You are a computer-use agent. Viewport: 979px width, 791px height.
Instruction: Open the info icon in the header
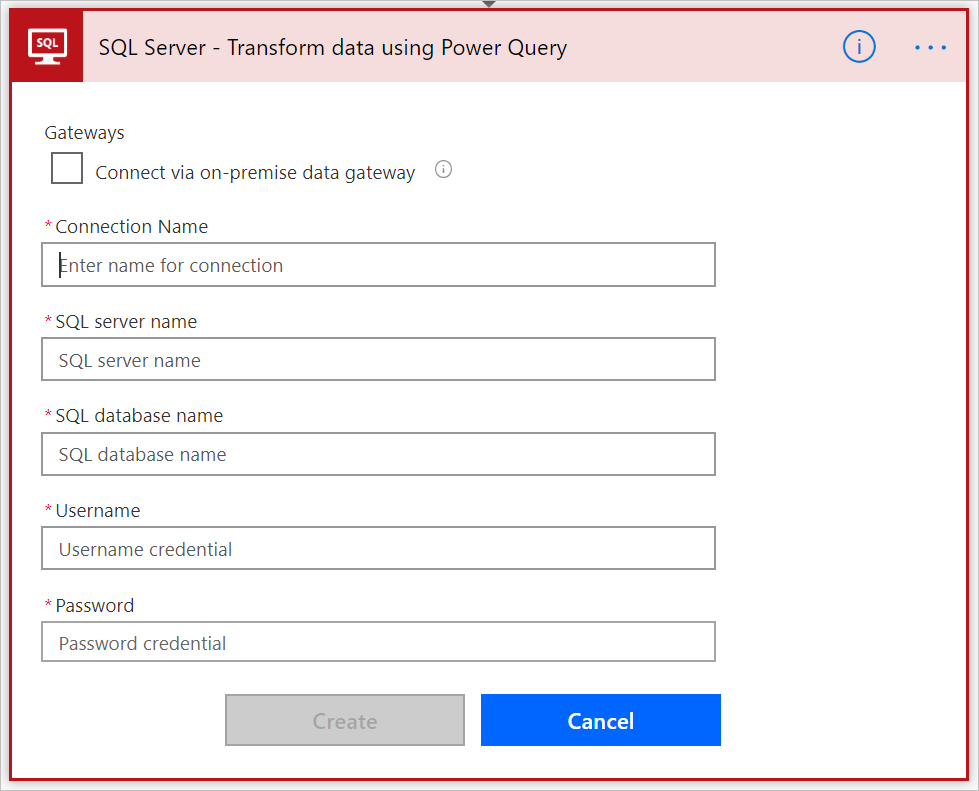pos(859,47)
